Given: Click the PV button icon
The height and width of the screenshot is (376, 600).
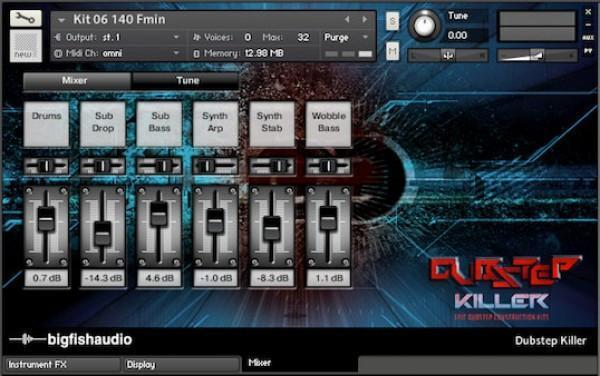Looking at the screenshot, I should pyautogui.click(x=588, y=51).
